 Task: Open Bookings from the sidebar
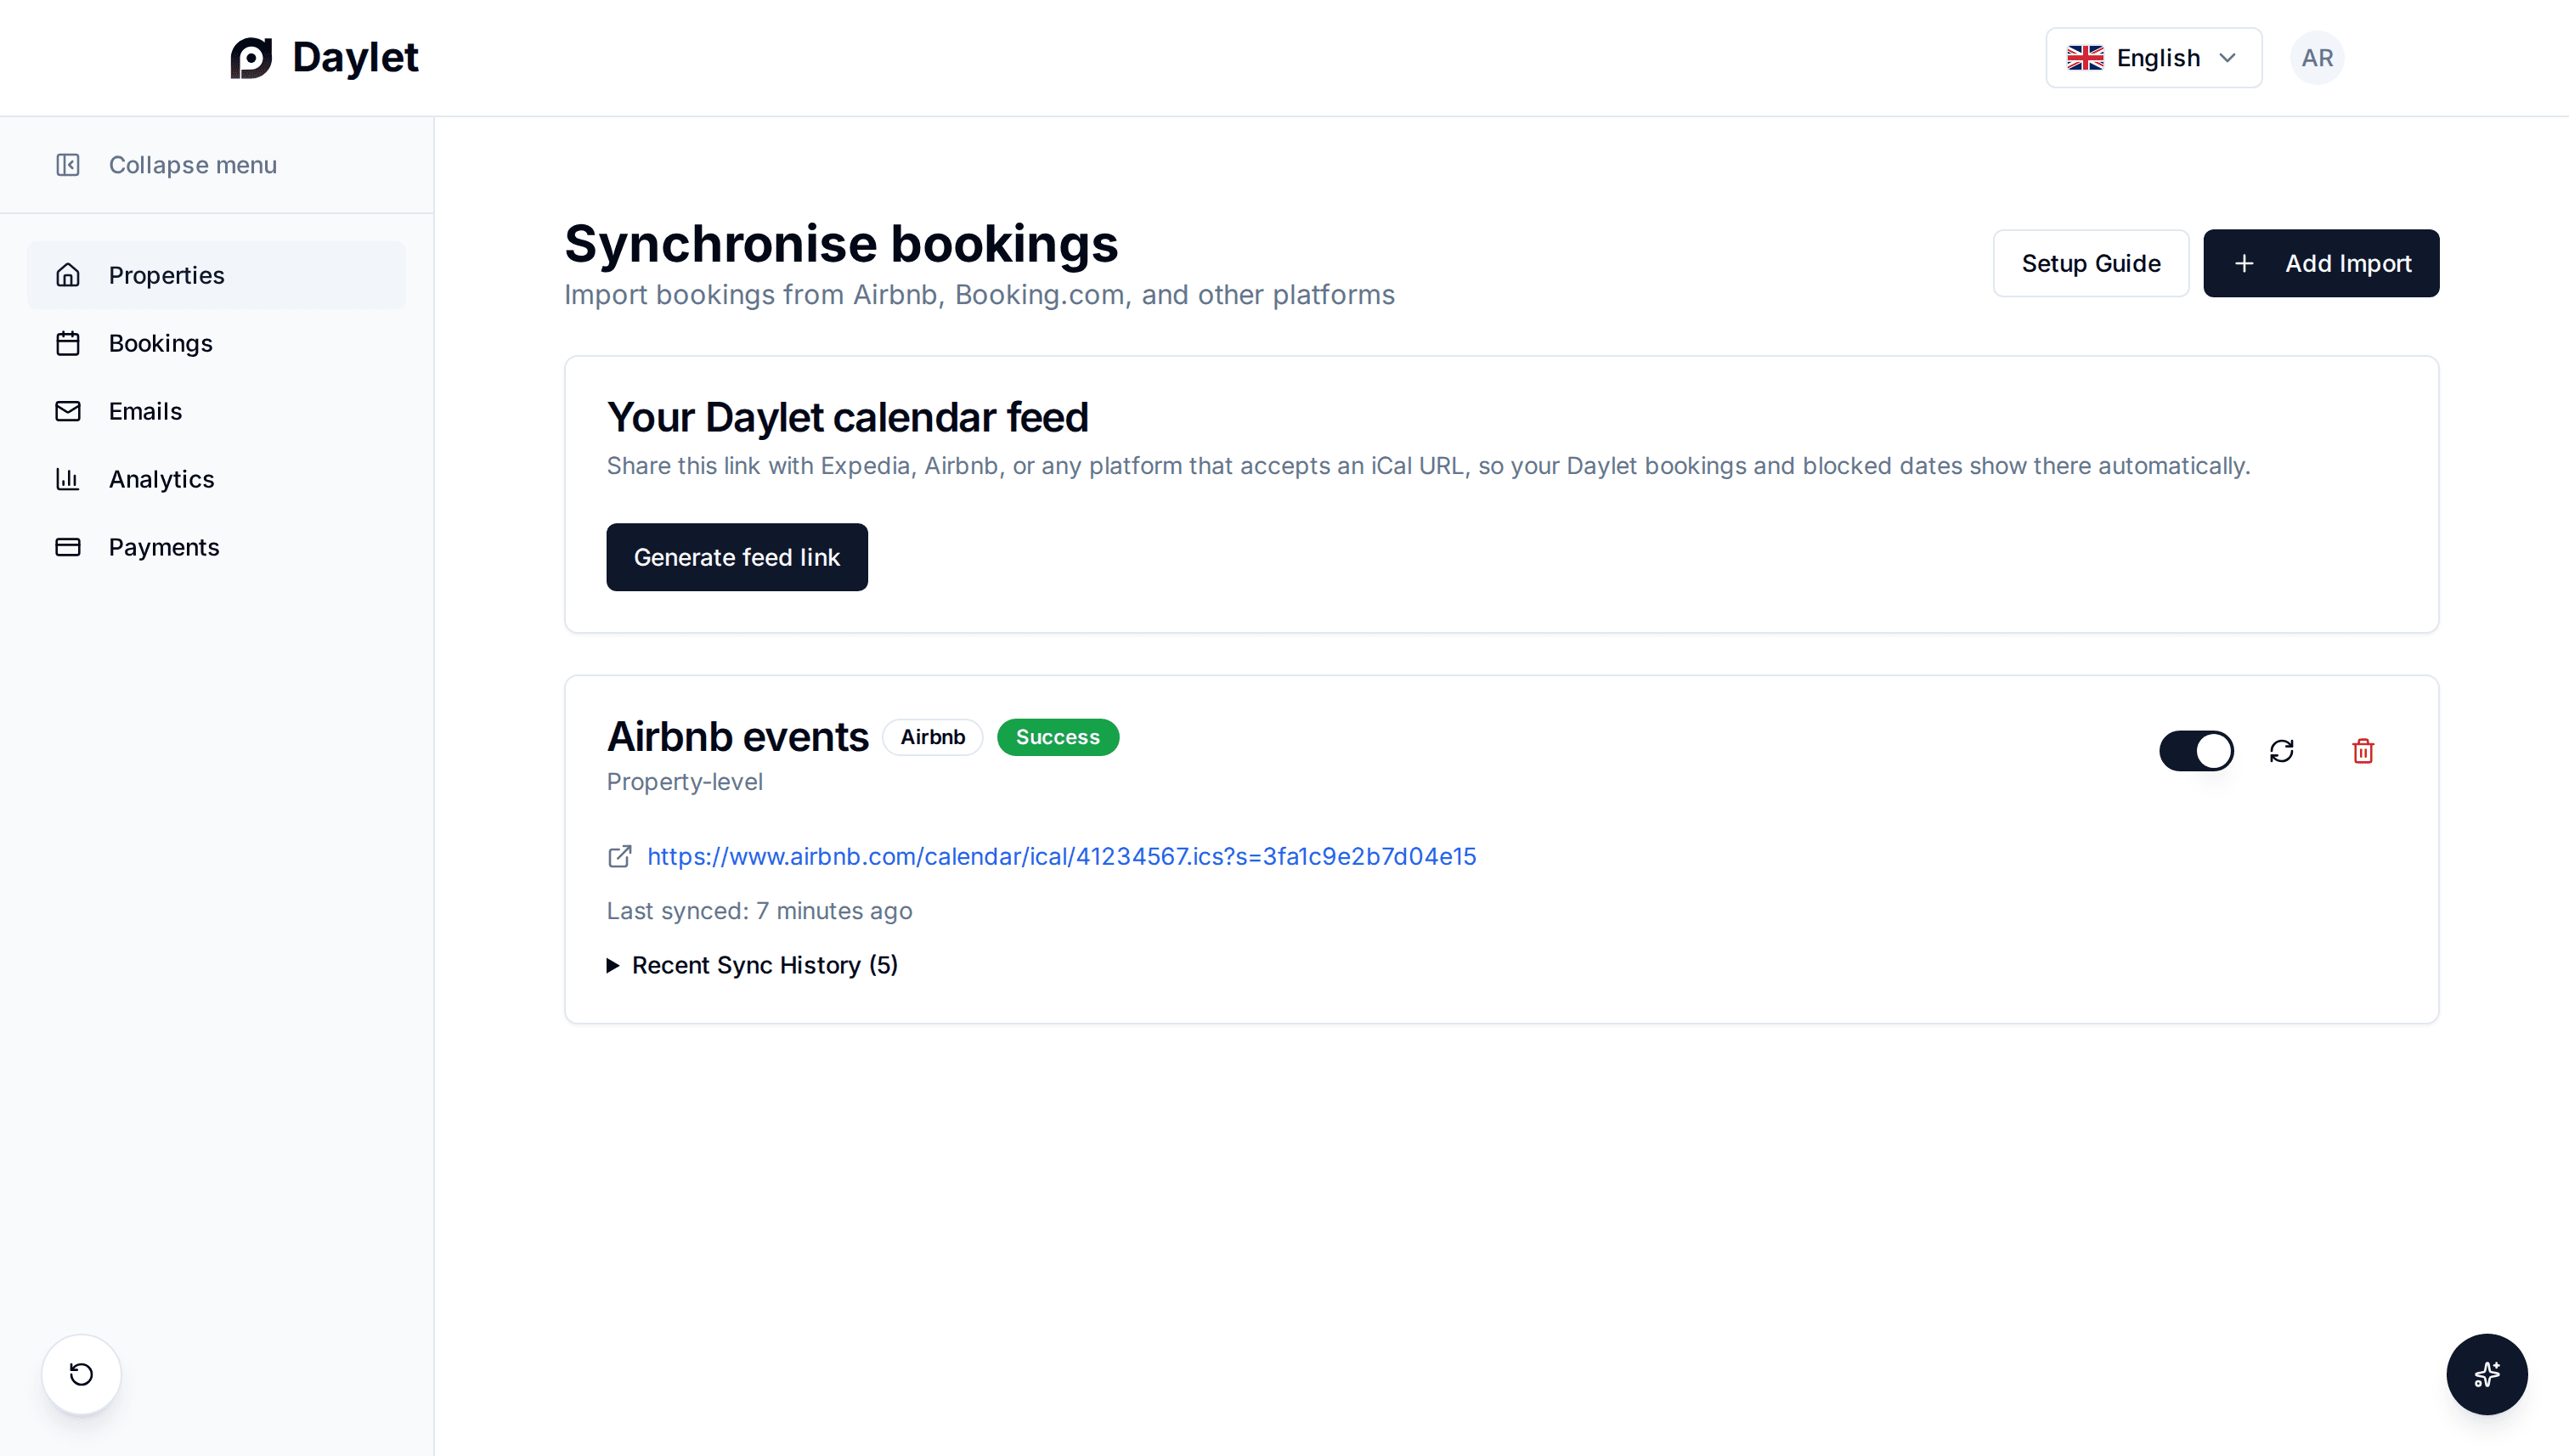pos(217,343)
